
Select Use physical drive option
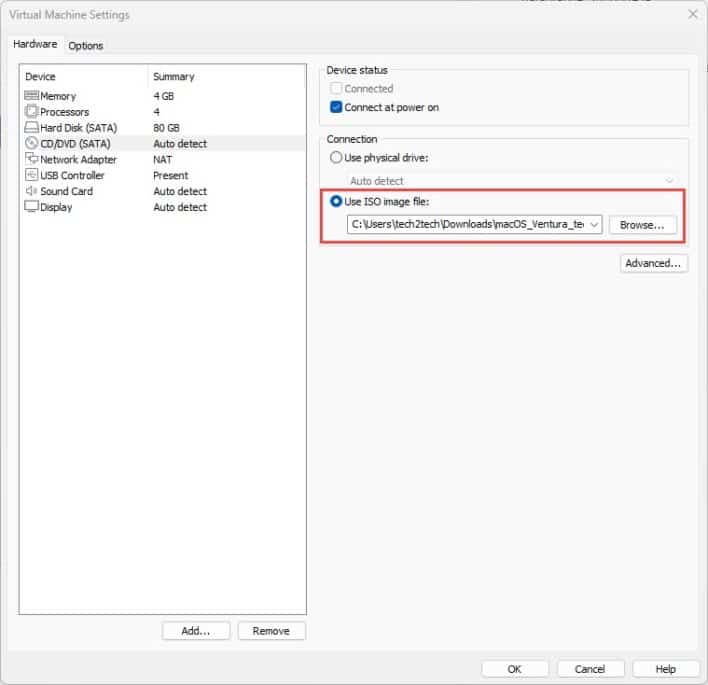[337, 158]
